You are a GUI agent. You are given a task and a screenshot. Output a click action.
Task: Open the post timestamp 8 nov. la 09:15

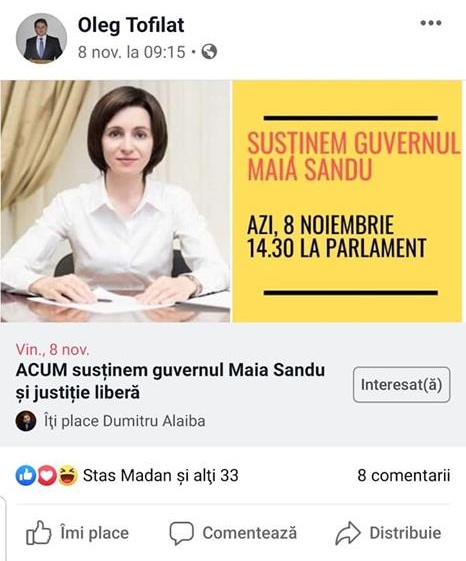[x=132, y=52]
